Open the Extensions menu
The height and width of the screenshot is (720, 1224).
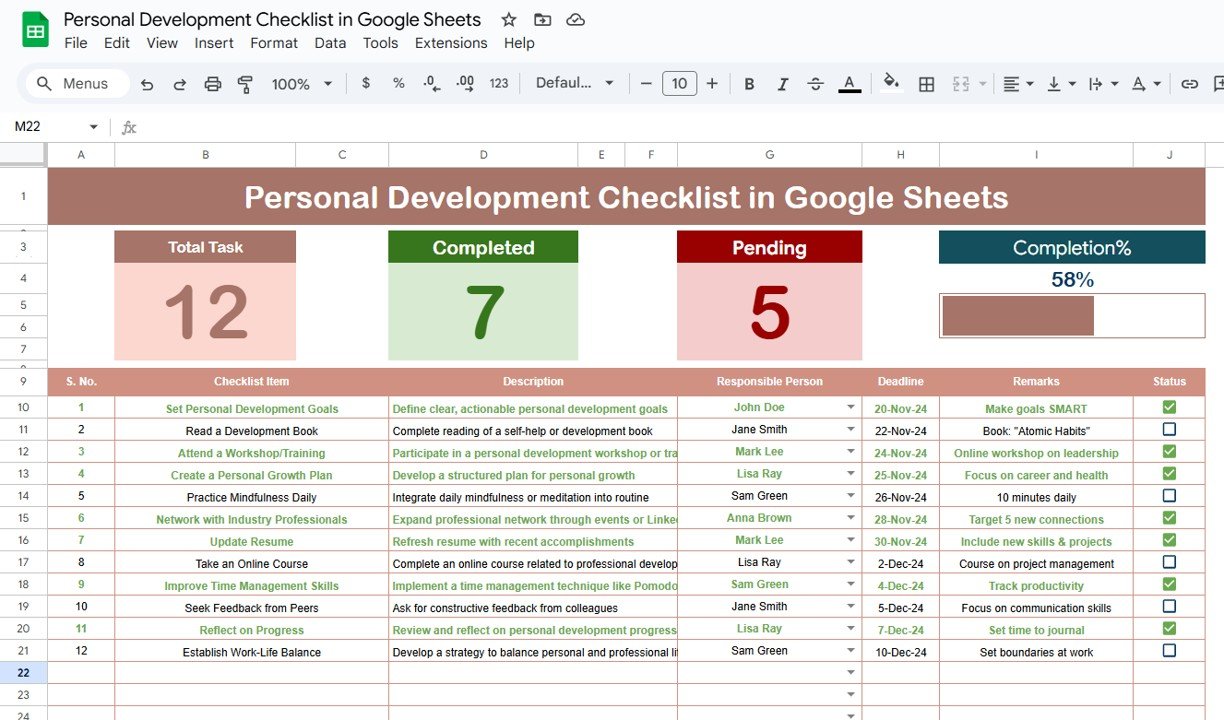coord(451,43)
